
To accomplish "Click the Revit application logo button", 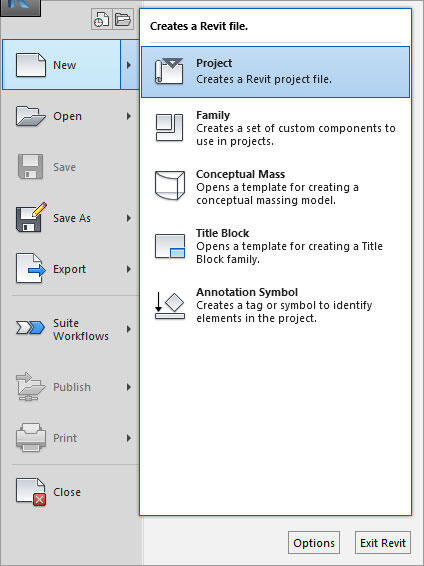I will click(x=20, y=7).
